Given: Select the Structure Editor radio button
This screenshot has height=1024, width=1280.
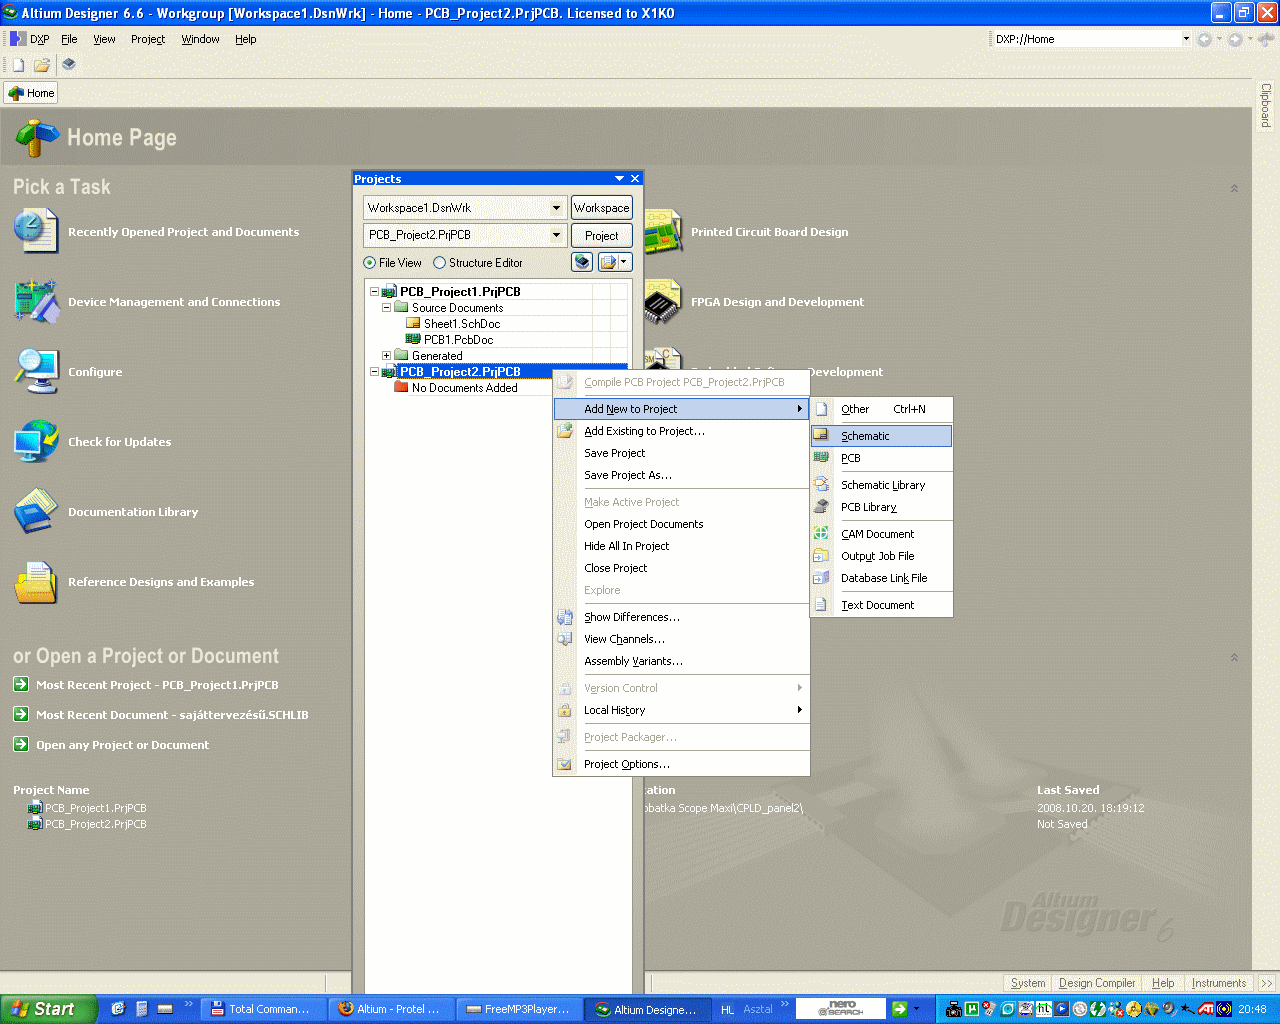Looking at the screenshot, I should click(439, 263).
